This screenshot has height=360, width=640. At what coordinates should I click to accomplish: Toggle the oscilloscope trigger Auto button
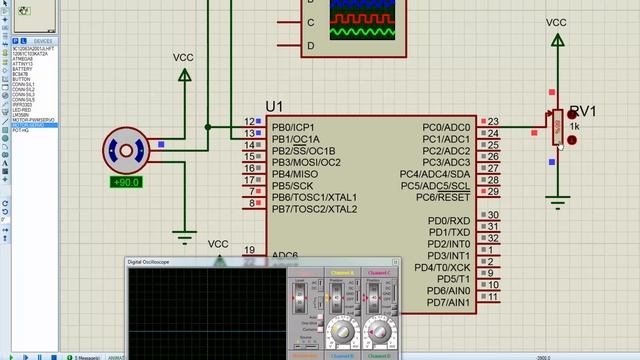[320, 317]
